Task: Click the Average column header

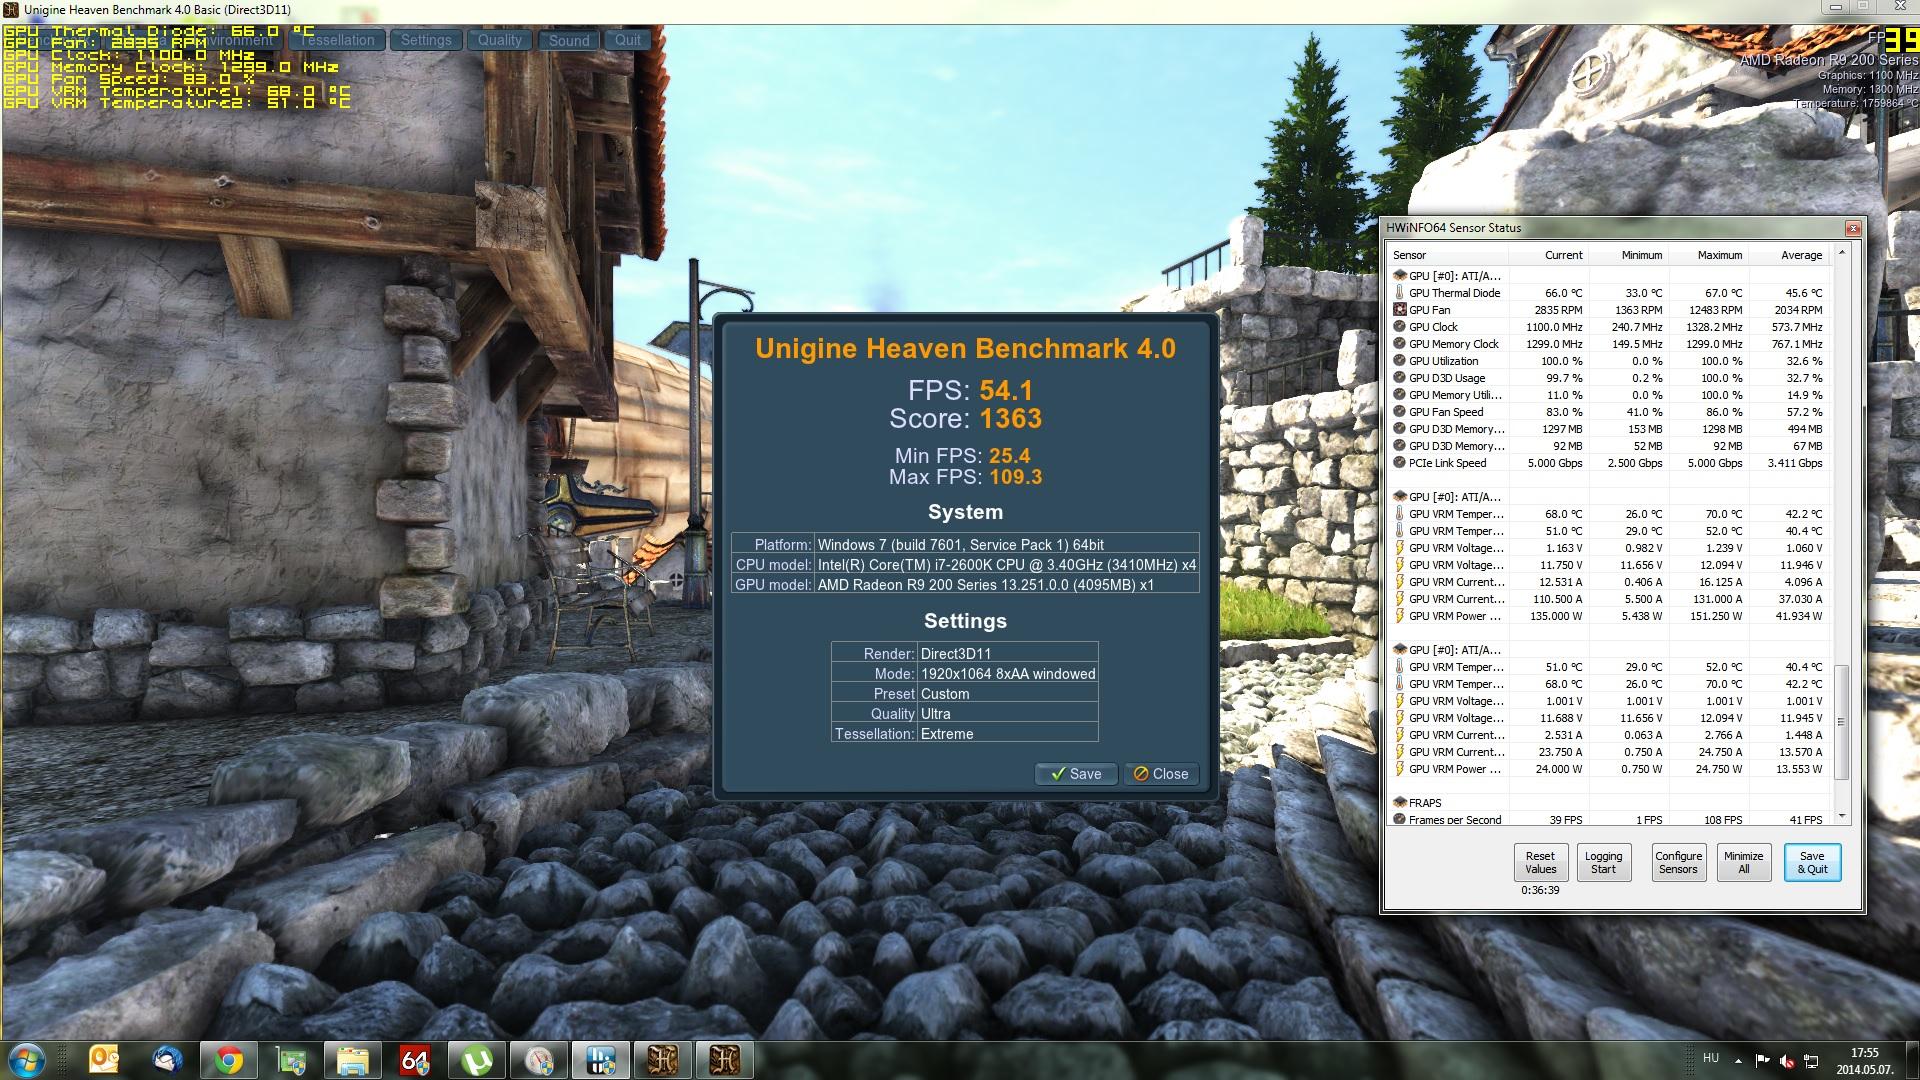Action: click(1788, 255)
